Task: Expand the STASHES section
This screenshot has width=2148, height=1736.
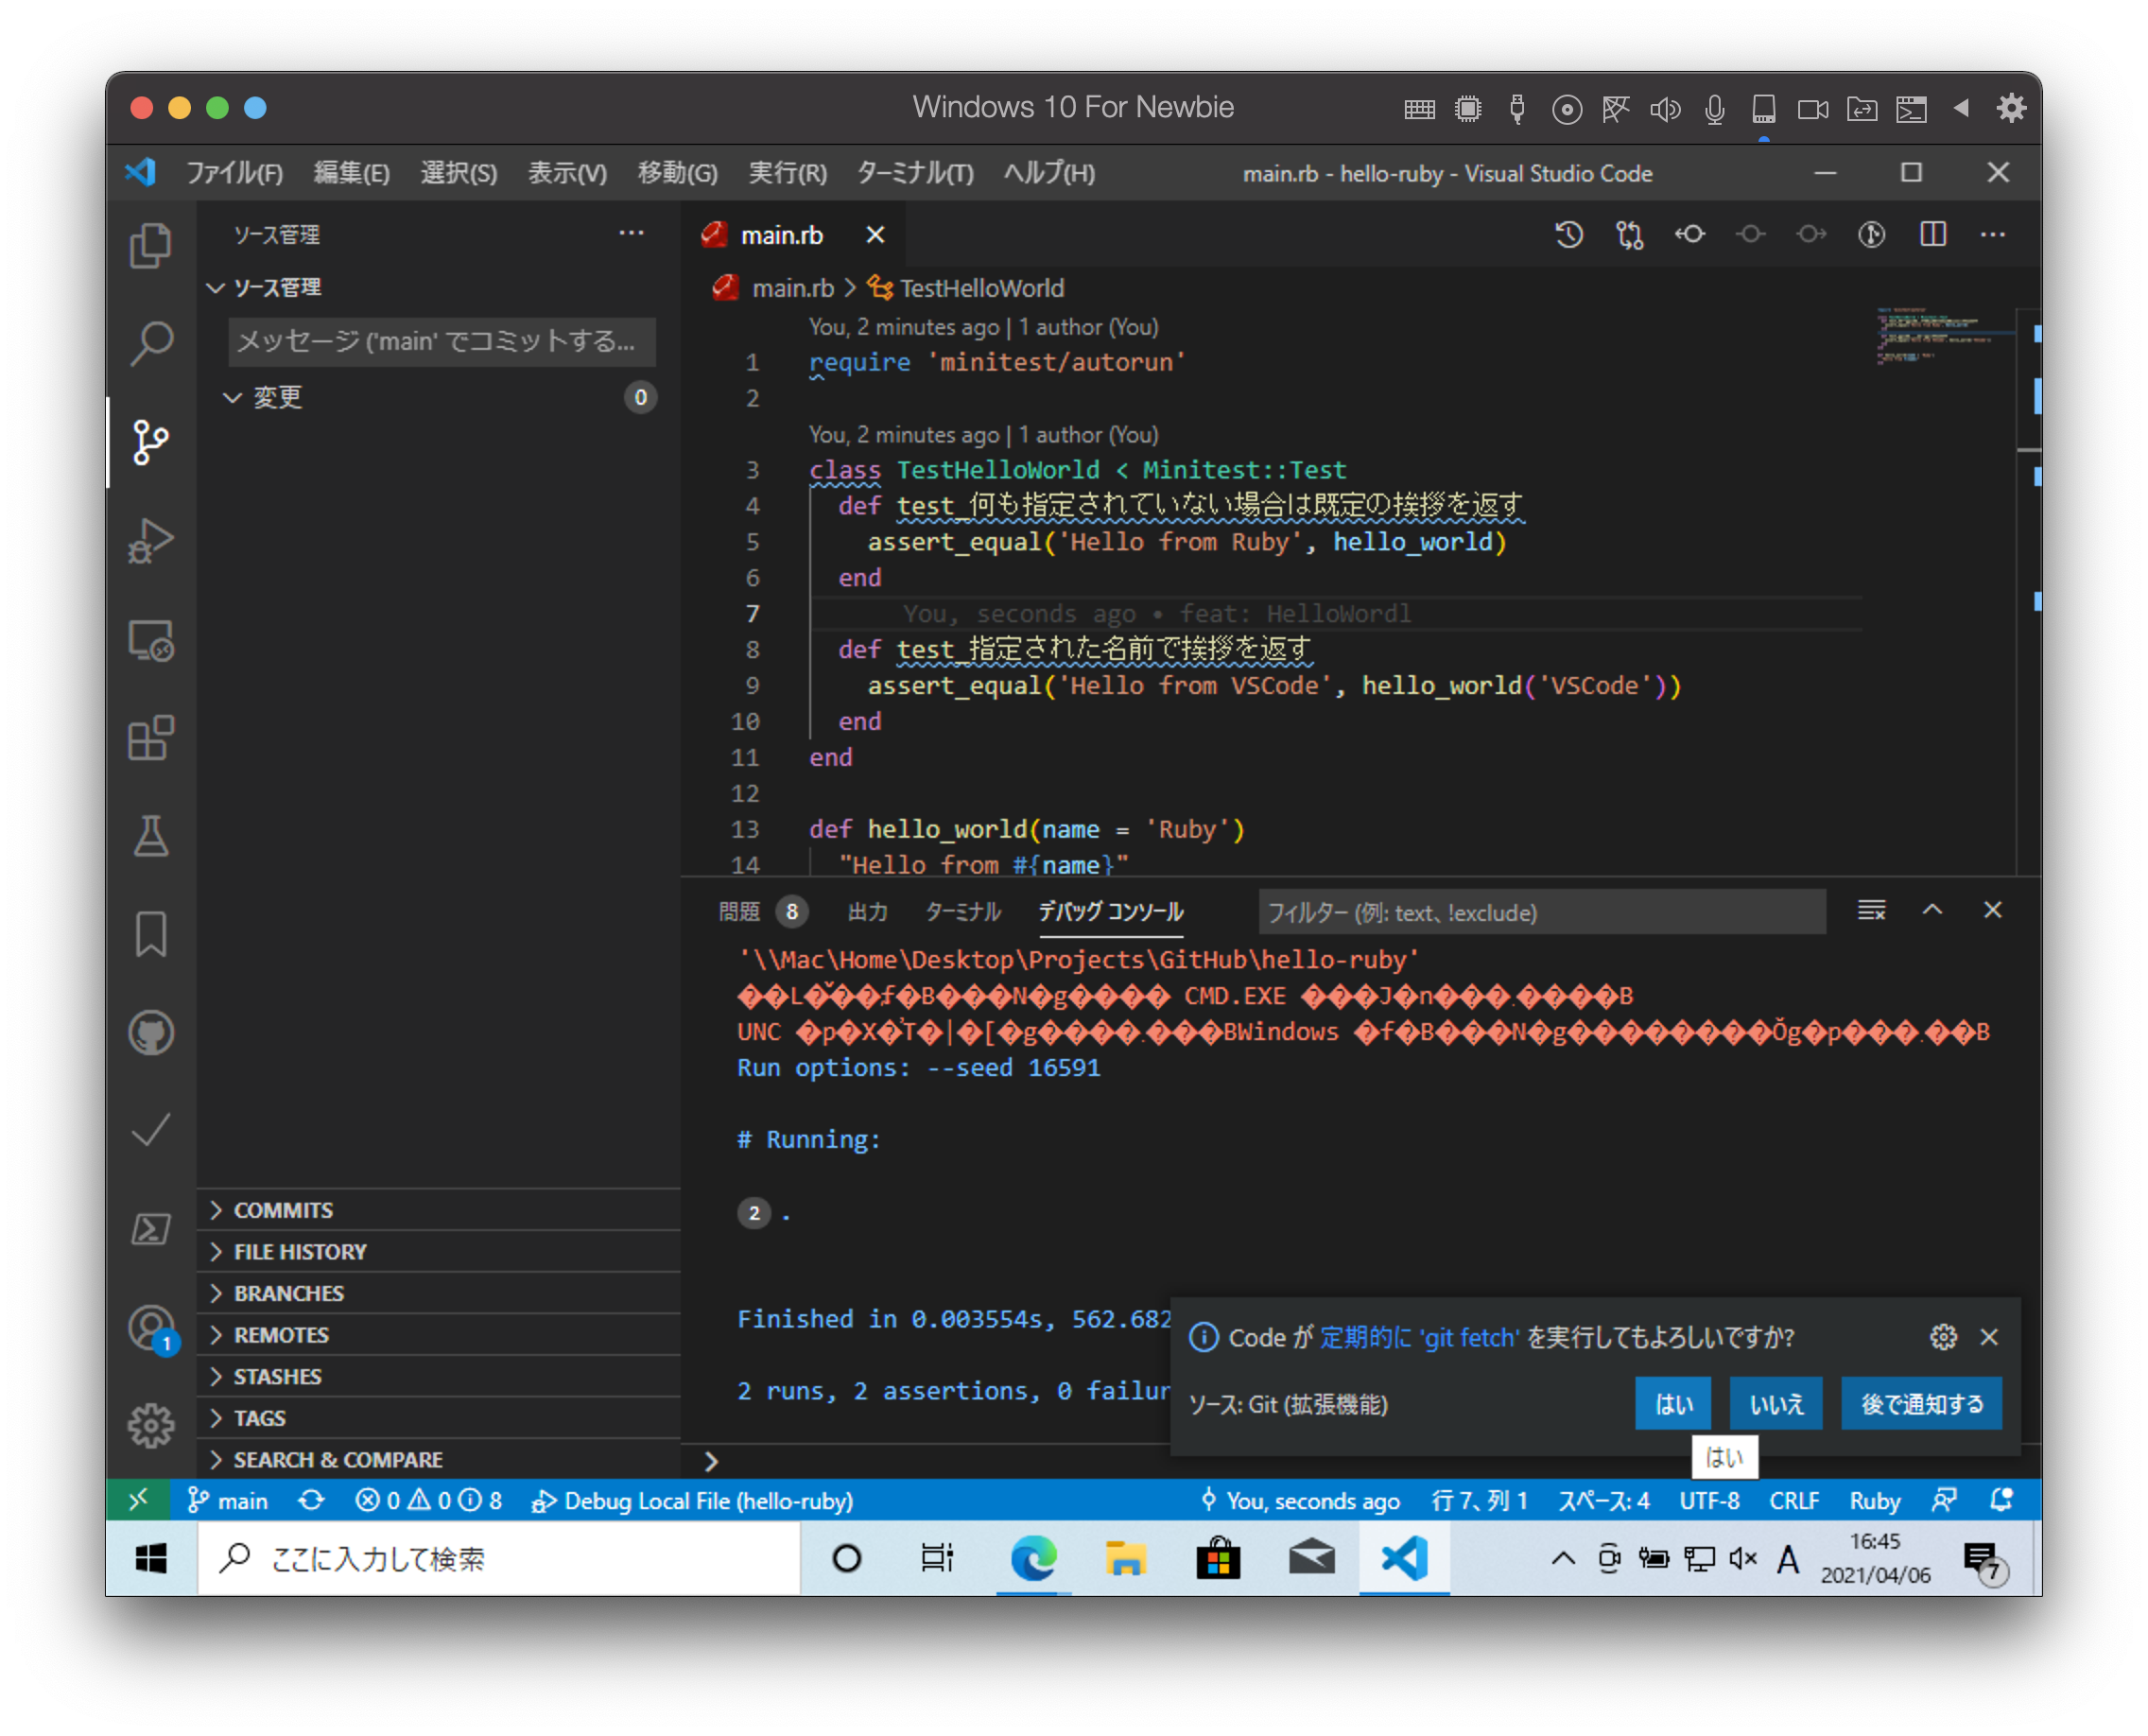Action: pos(279,1376)
